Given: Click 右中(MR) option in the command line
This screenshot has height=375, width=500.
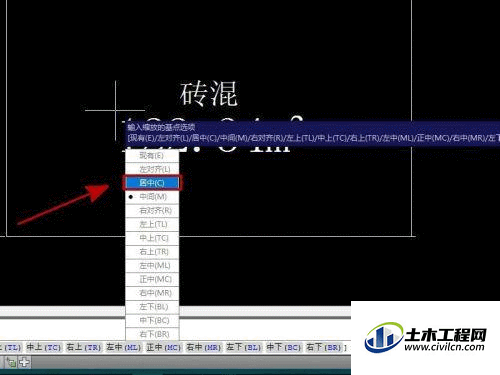Looking at the screenshot, I should [204, 347].
